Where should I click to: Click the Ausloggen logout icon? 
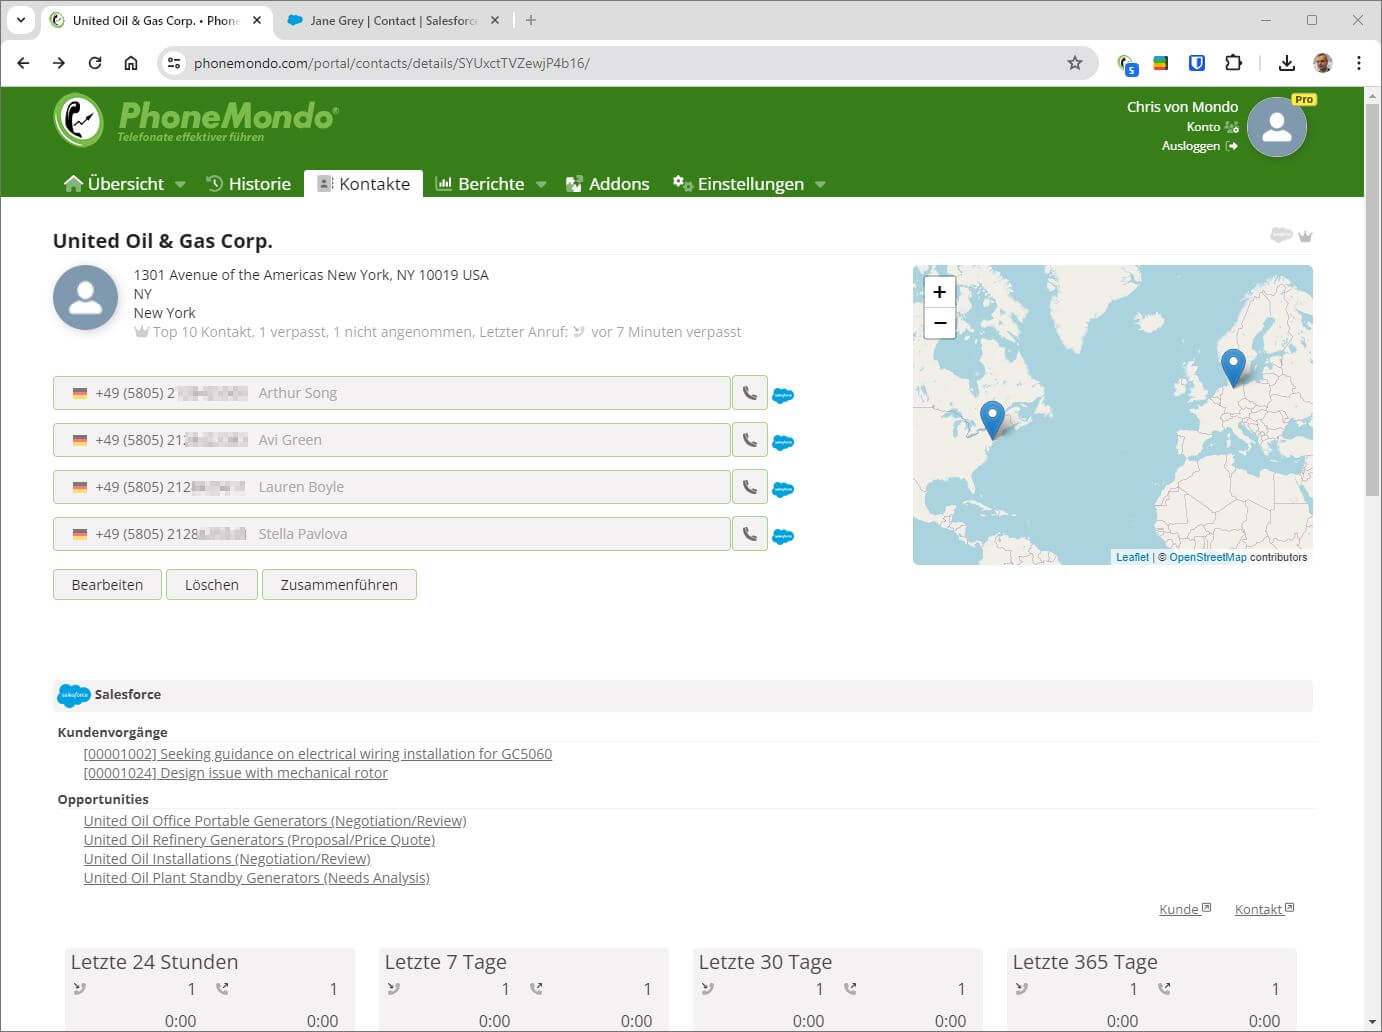(1231, 145)
